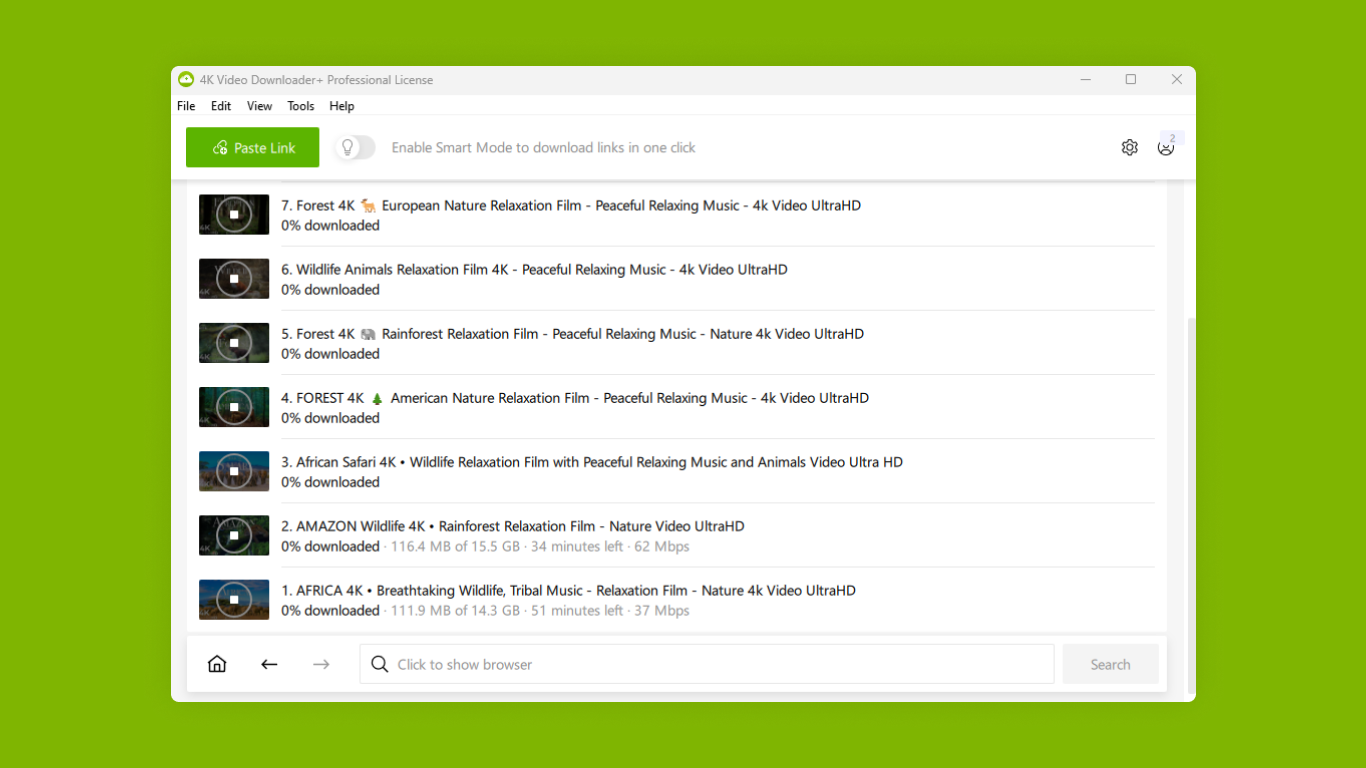This screenshot has height=768, width=1366.
Task: Open the account profile icon with notification badge
Action: pyautogui.click(x=1166, y=147)
